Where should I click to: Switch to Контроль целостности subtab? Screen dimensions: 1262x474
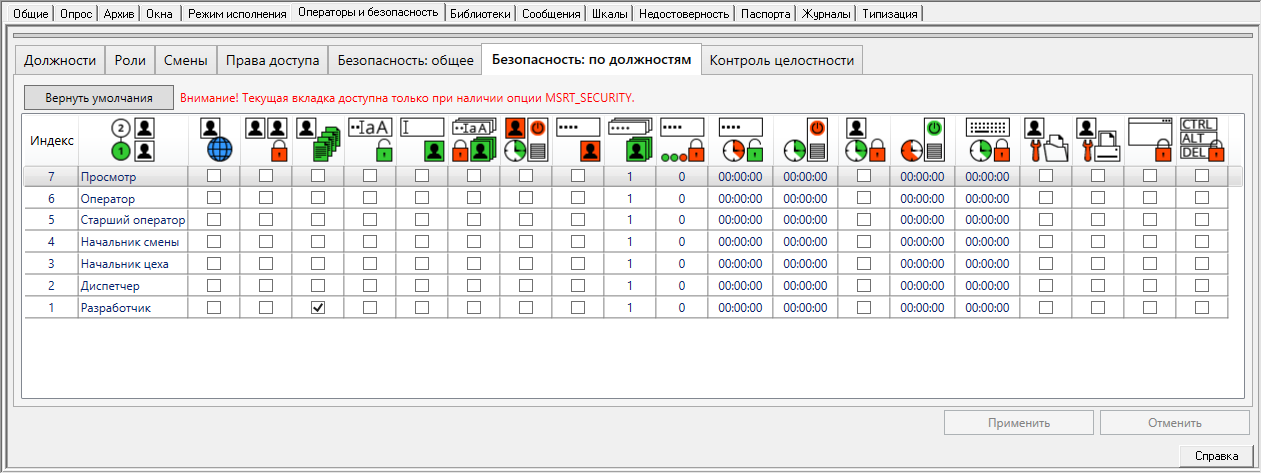point(781,60)
